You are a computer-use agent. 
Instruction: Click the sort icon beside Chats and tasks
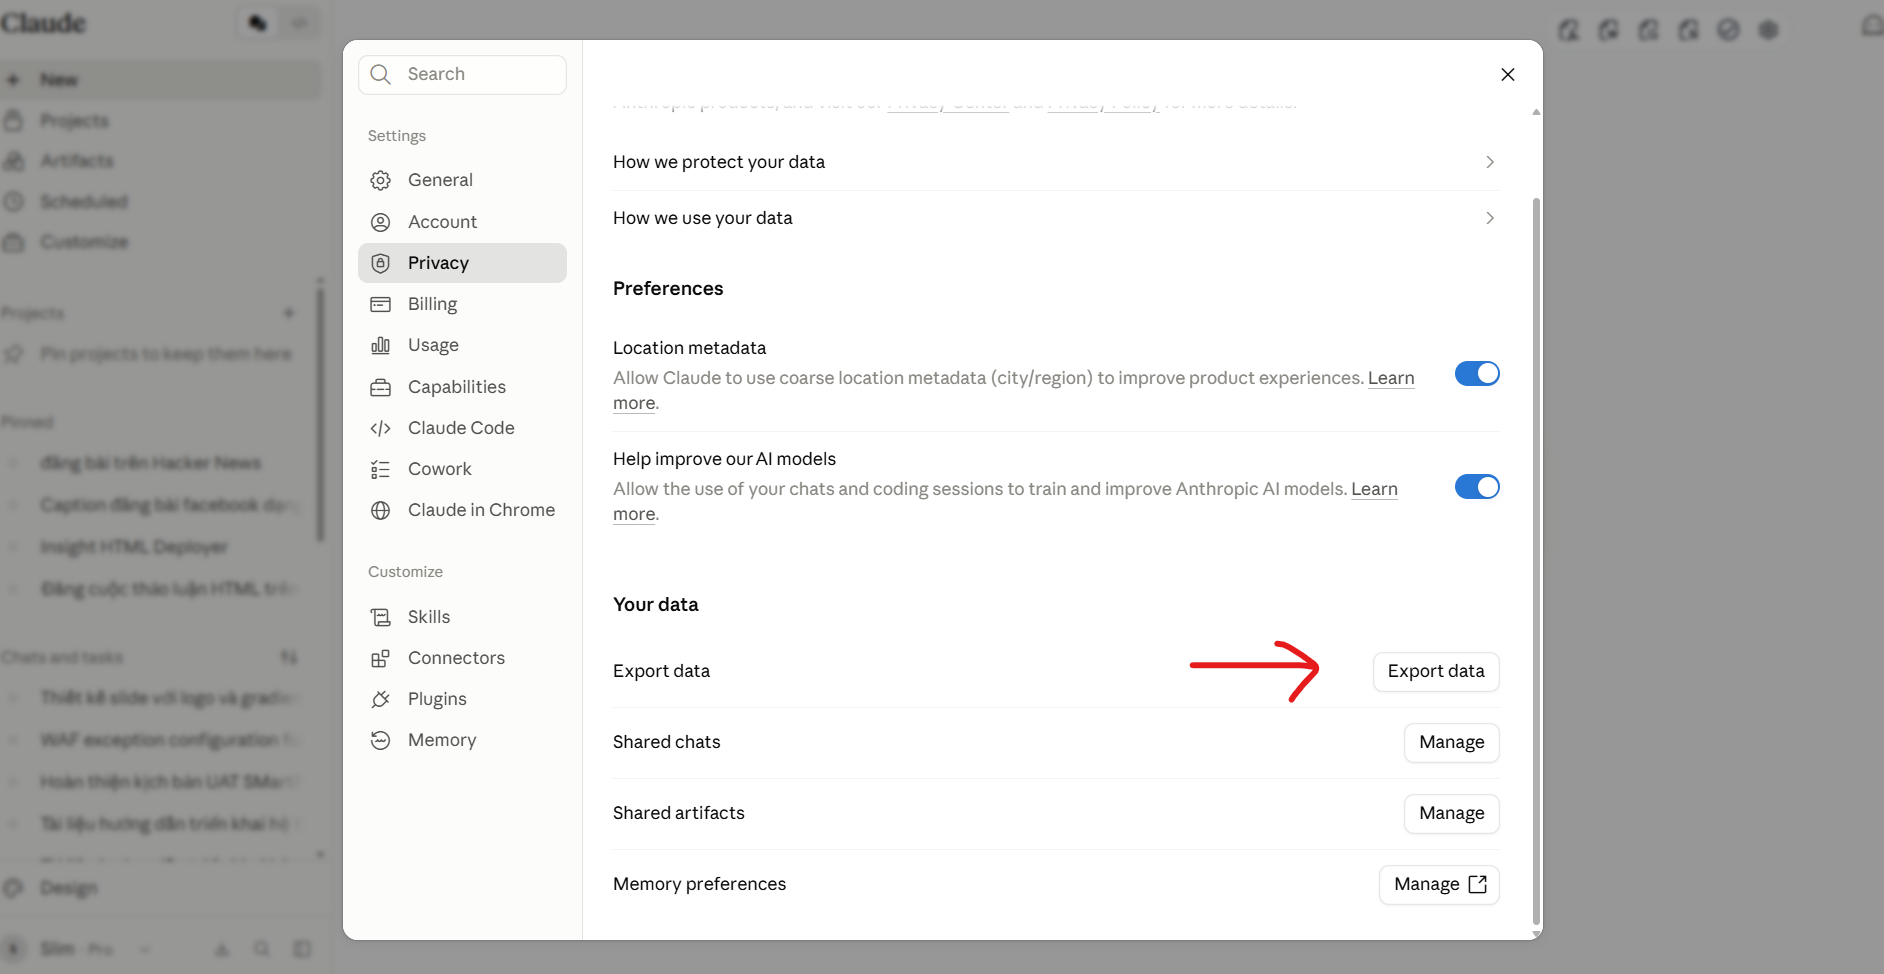(x=289, y=657)
